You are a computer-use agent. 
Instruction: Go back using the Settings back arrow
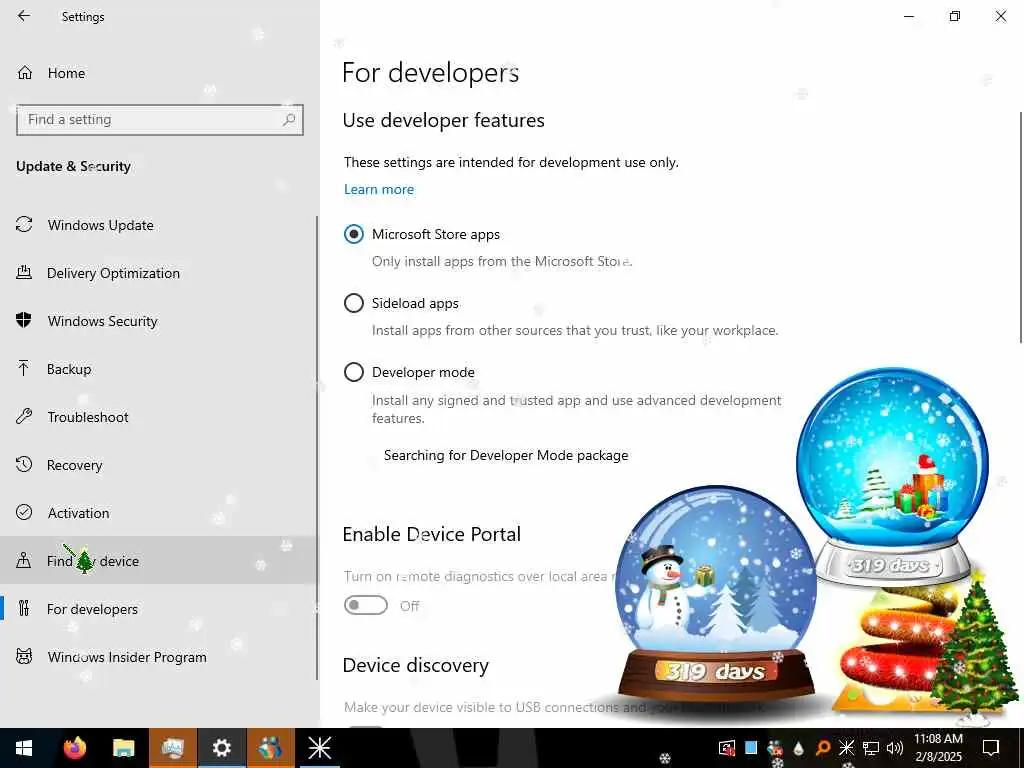24,16
